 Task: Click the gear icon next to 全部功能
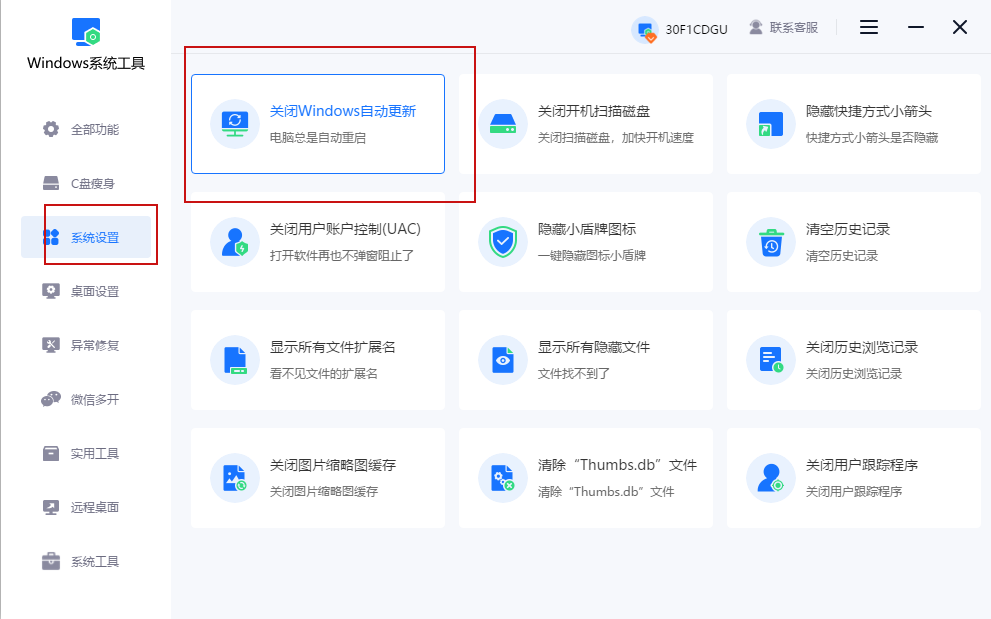coord(51,129)
